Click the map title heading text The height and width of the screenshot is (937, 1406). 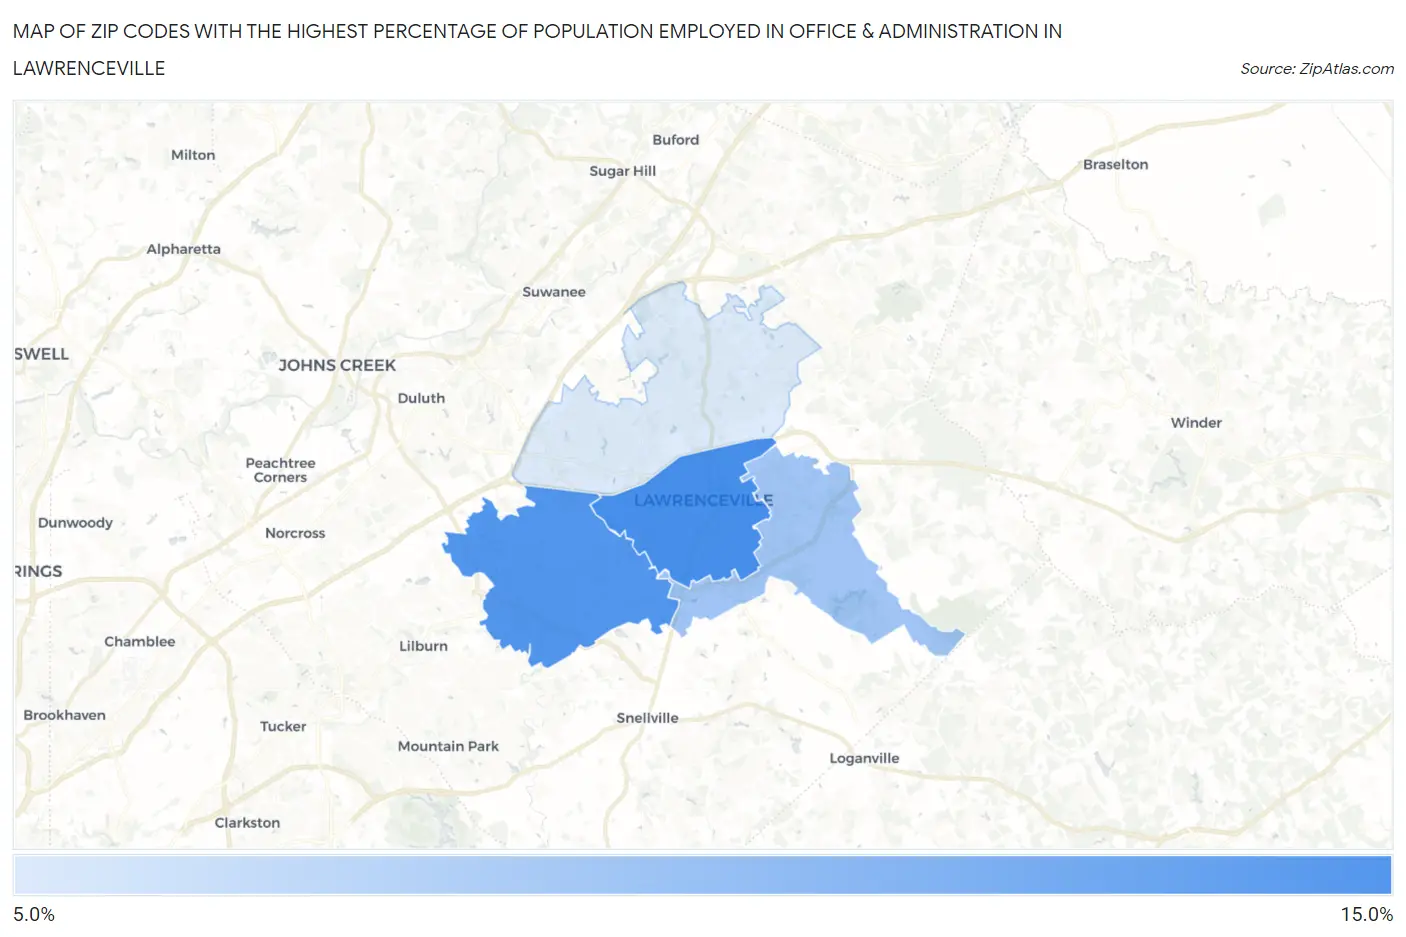(537, 50)
